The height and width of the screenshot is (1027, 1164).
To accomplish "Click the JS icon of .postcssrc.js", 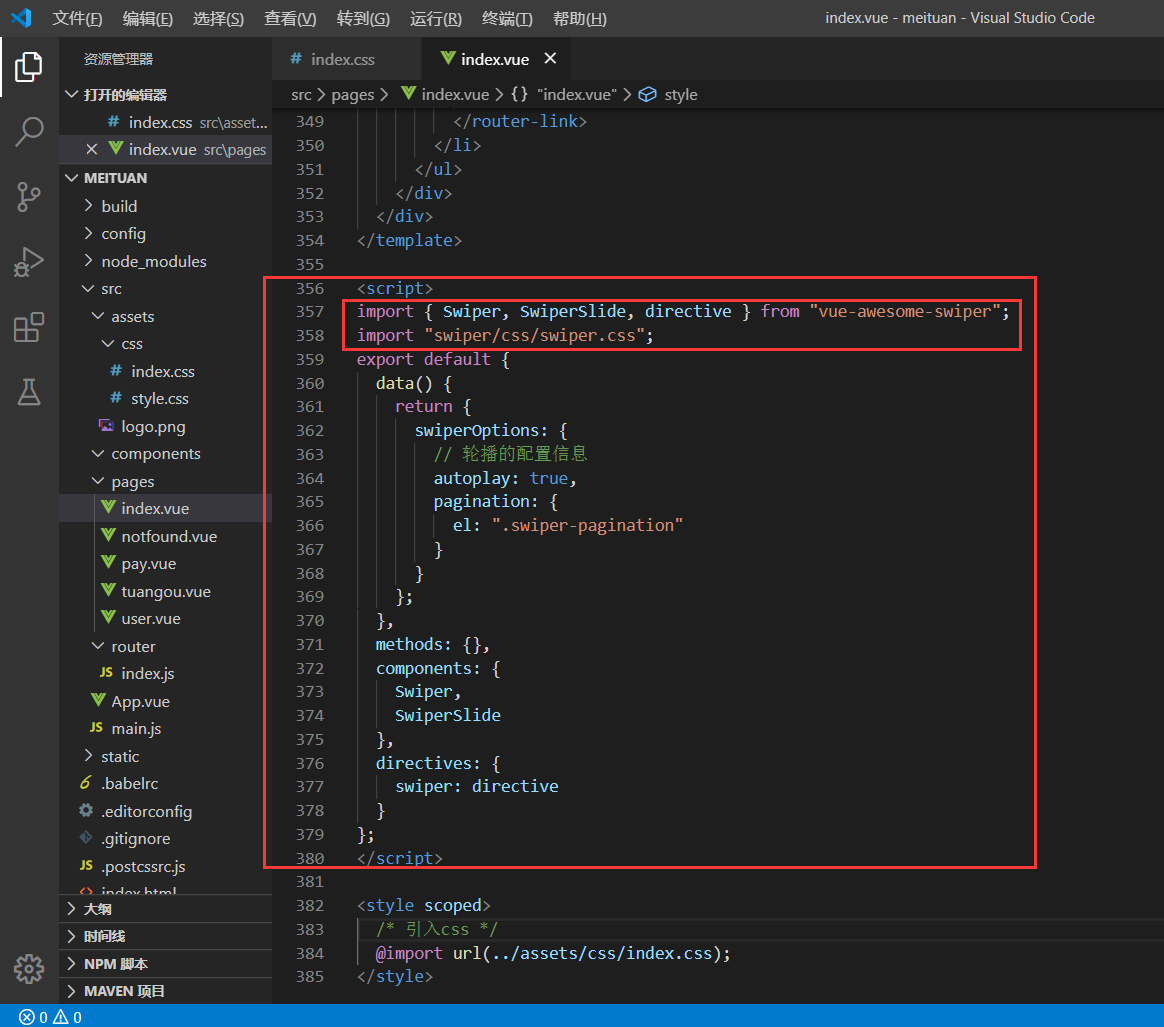I will [86, 865].
